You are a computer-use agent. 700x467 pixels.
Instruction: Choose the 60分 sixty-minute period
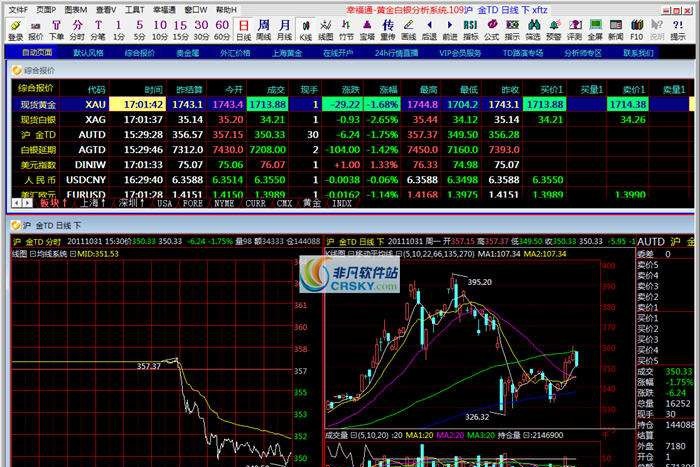coord(222,30)
